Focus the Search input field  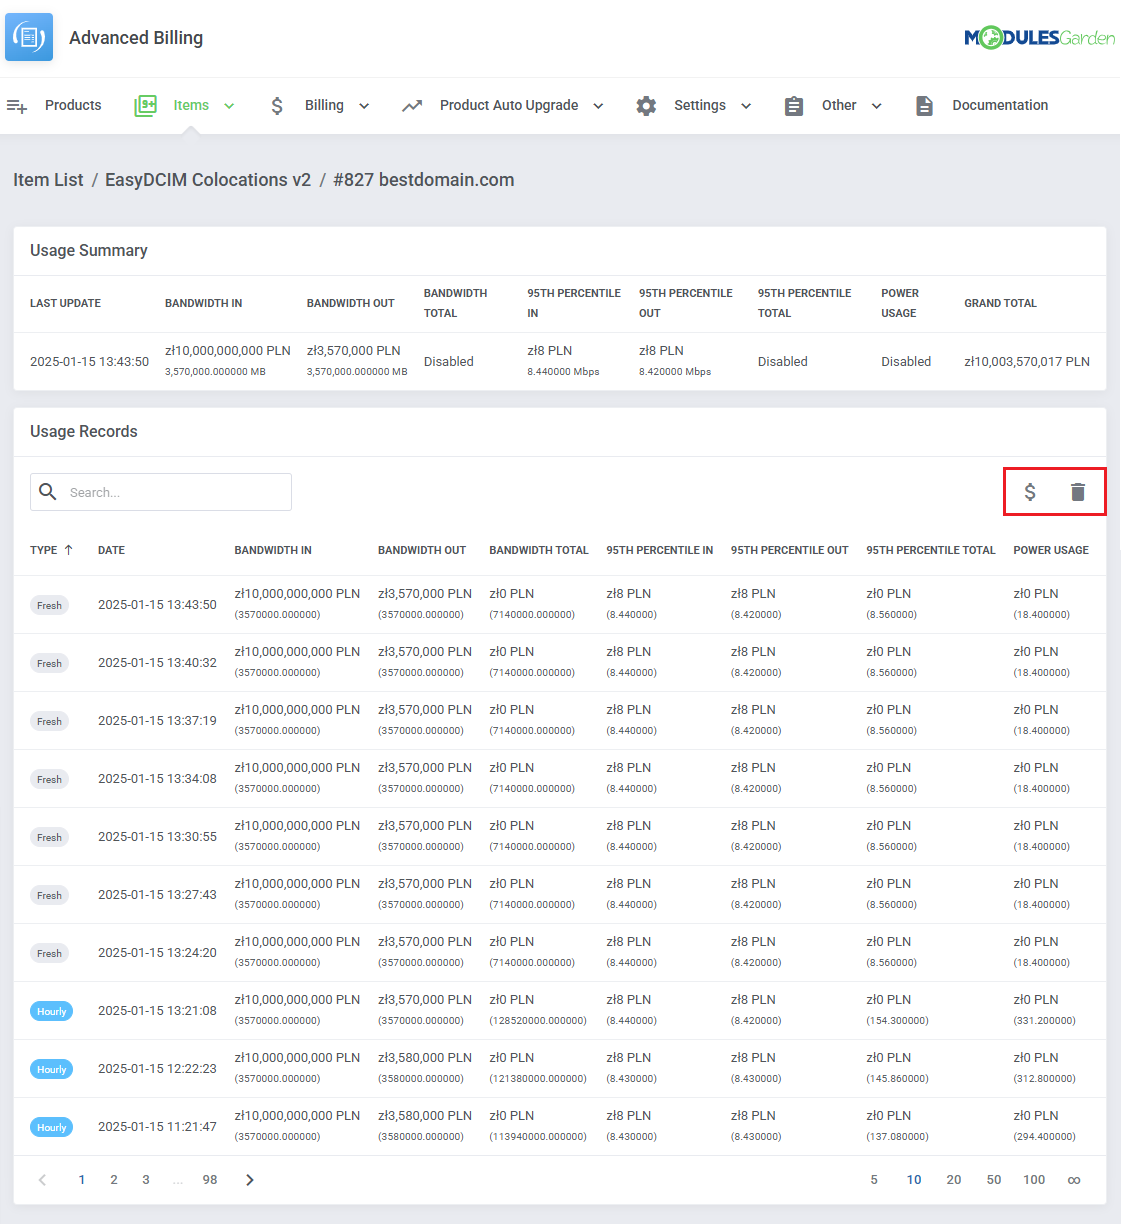[x=161, y=492]
